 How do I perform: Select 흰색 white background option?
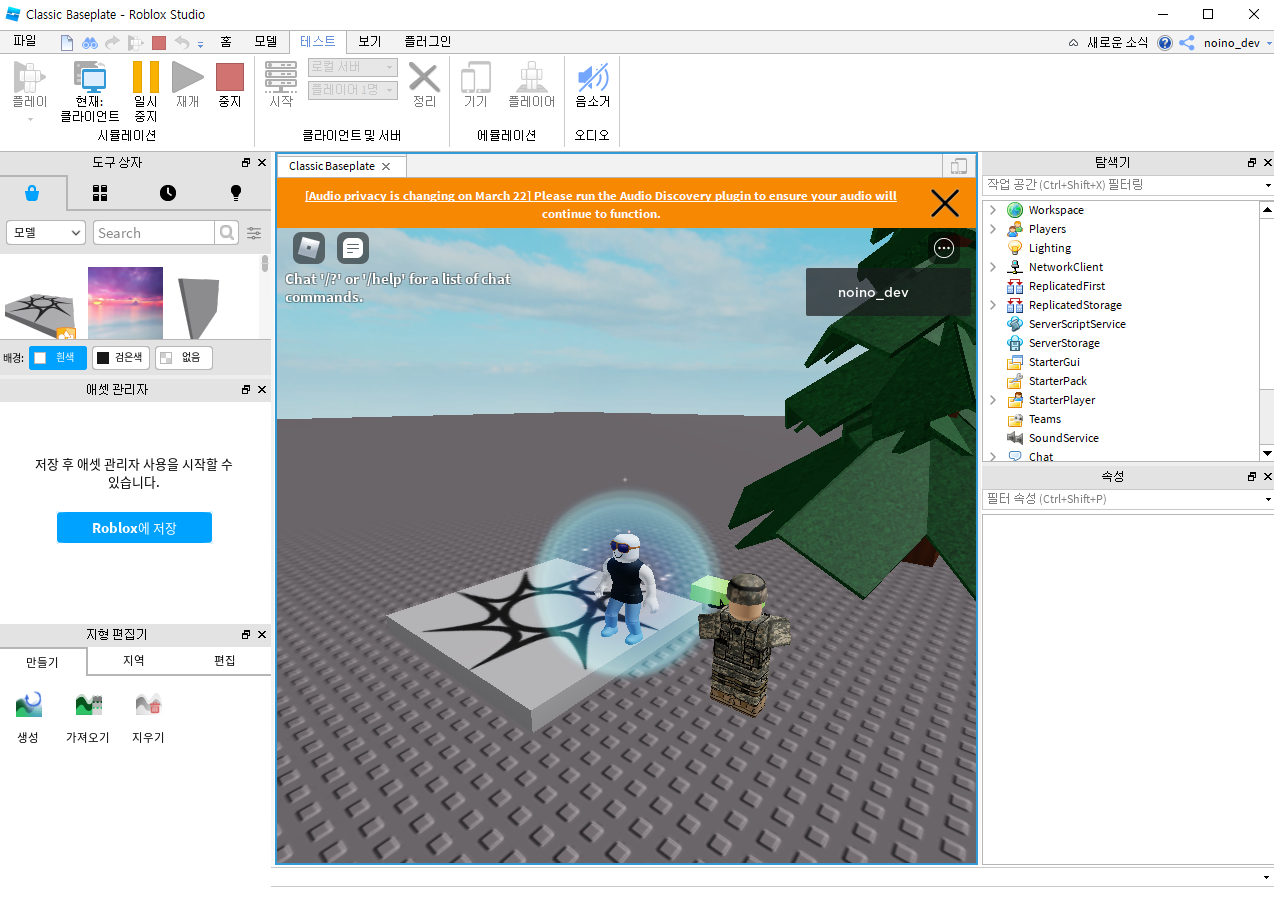[58, 357]
